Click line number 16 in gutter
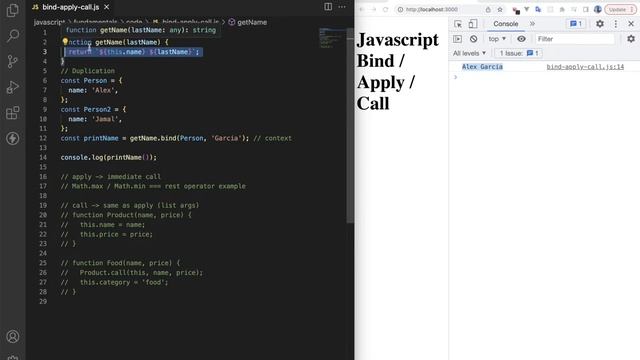 coord(43,176)
